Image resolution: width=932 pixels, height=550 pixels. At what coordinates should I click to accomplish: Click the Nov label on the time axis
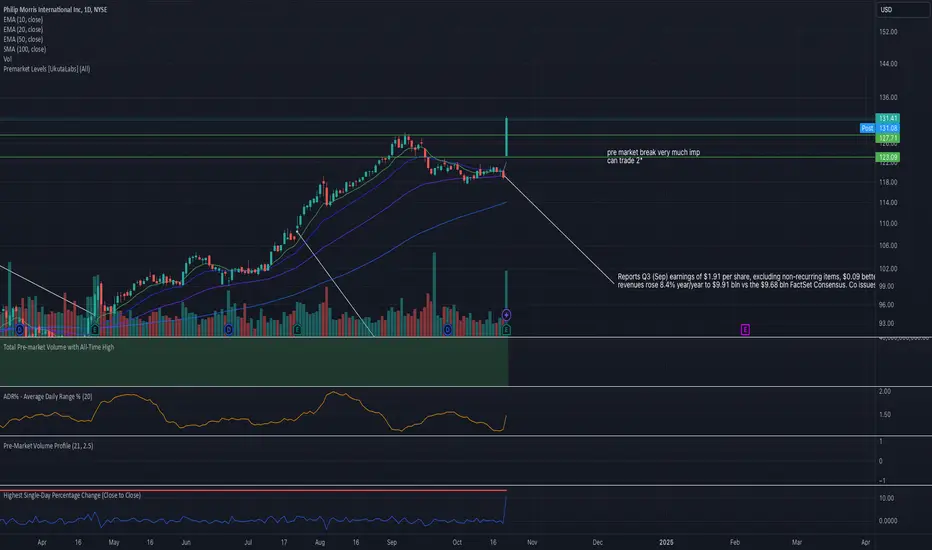(x=532, y=542)
